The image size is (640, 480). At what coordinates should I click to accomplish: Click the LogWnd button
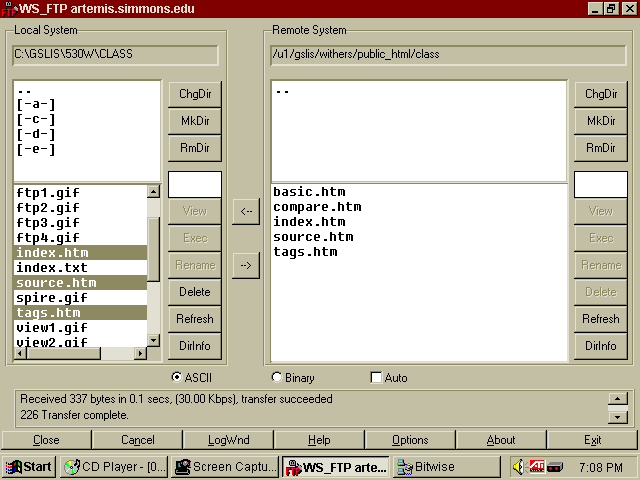[228, 440]
